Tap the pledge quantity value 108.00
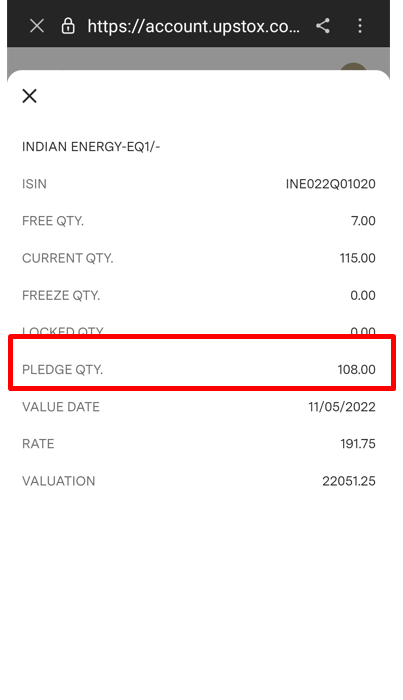Screen dimensions: 403x700 coord(357,370)
